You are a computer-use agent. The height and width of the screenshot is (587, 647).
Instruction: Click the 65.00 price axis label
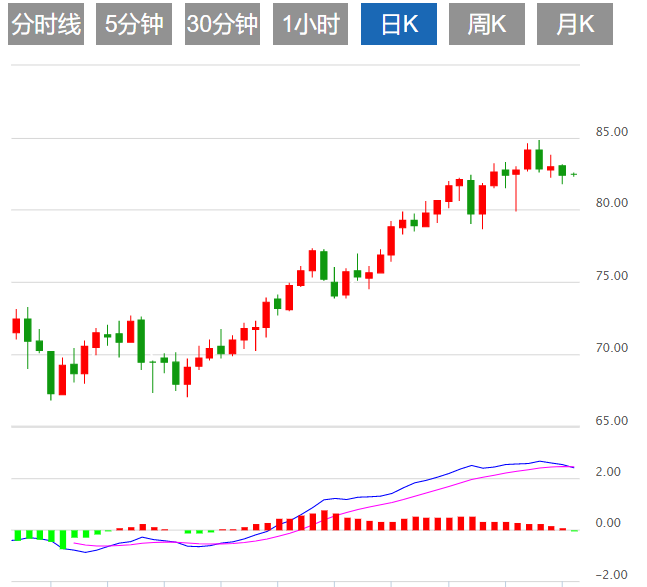coord(611,421)
